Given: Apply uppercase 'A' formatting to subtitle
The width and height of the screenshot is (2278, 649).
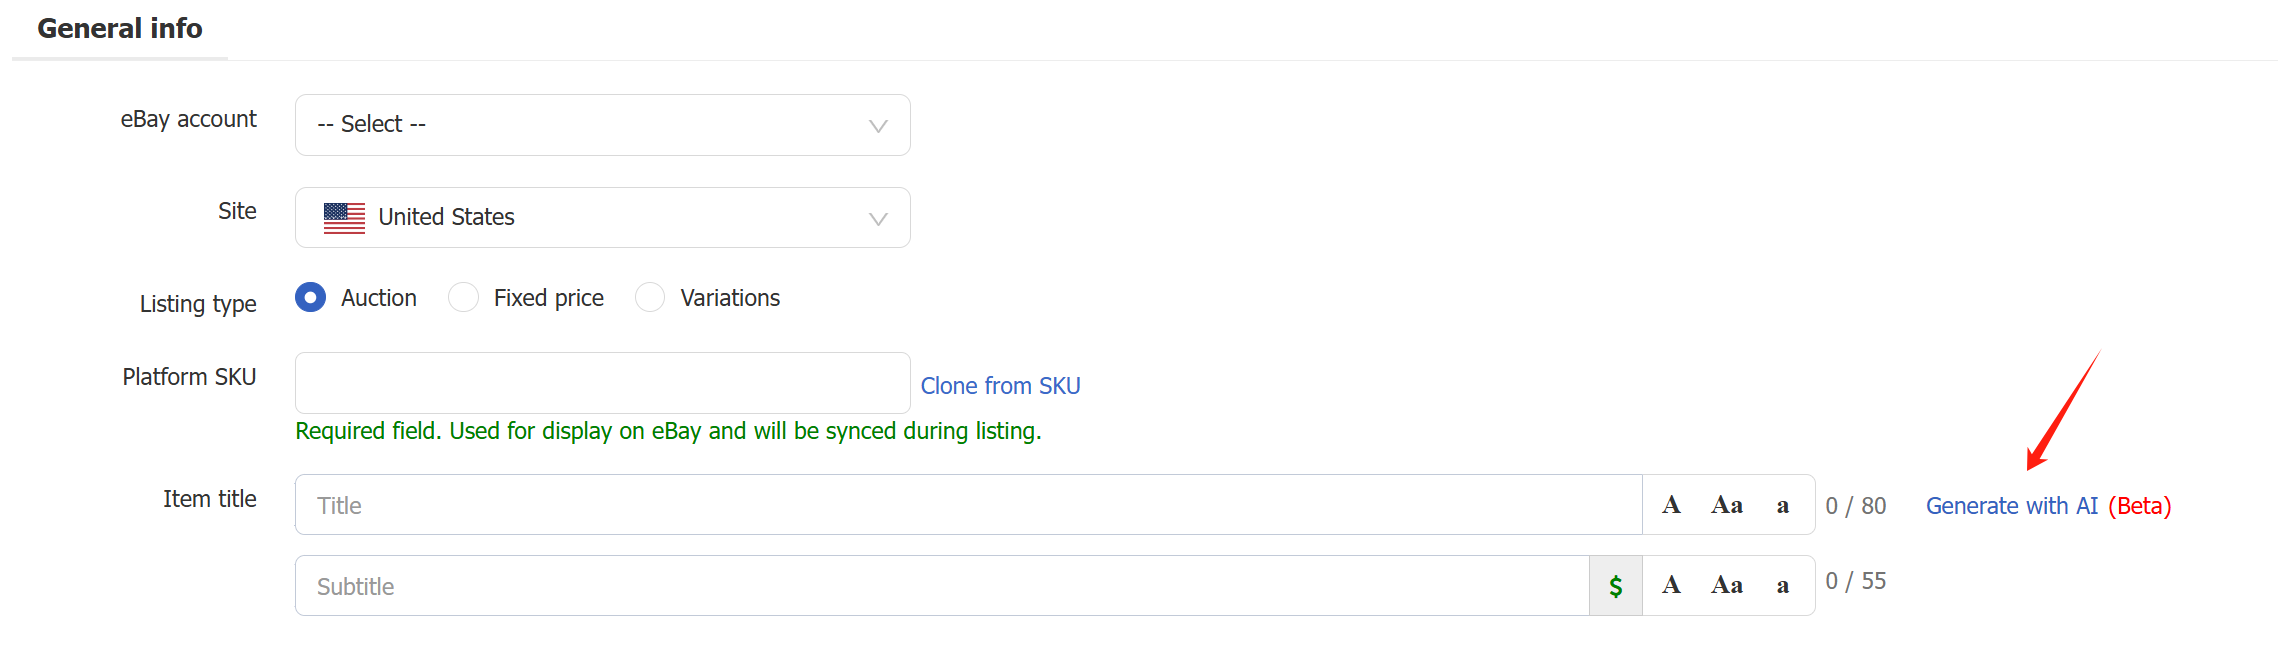Looking at the screenshot, I should coord(1671,585).
